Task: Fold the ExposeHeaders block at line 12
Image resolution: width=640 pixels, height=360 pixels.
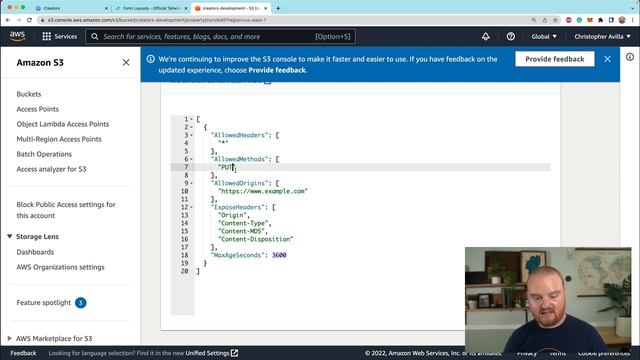Action: (x=191, y=207)
